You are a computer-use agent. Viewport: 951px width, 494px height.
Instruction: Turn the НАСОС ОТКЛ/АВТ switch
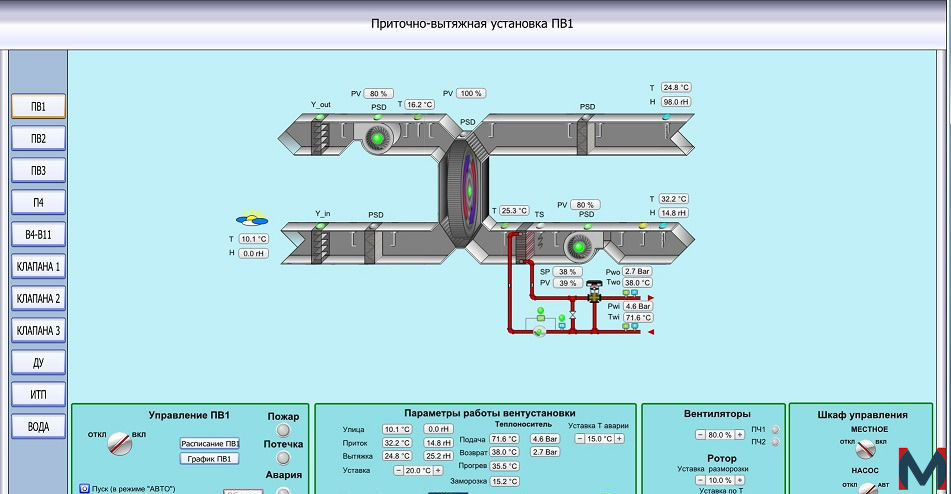[869, 489]
